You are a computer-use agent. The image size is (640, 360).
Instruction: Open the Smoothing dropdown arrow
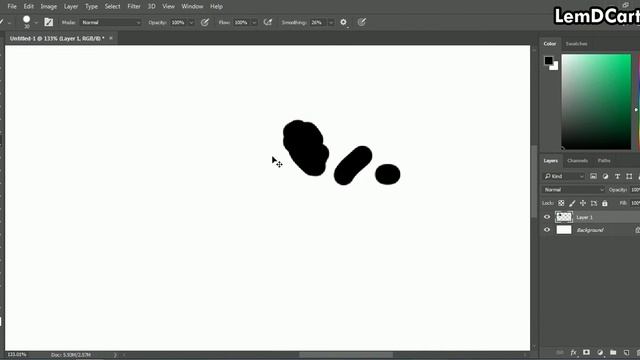coord(331,23)
